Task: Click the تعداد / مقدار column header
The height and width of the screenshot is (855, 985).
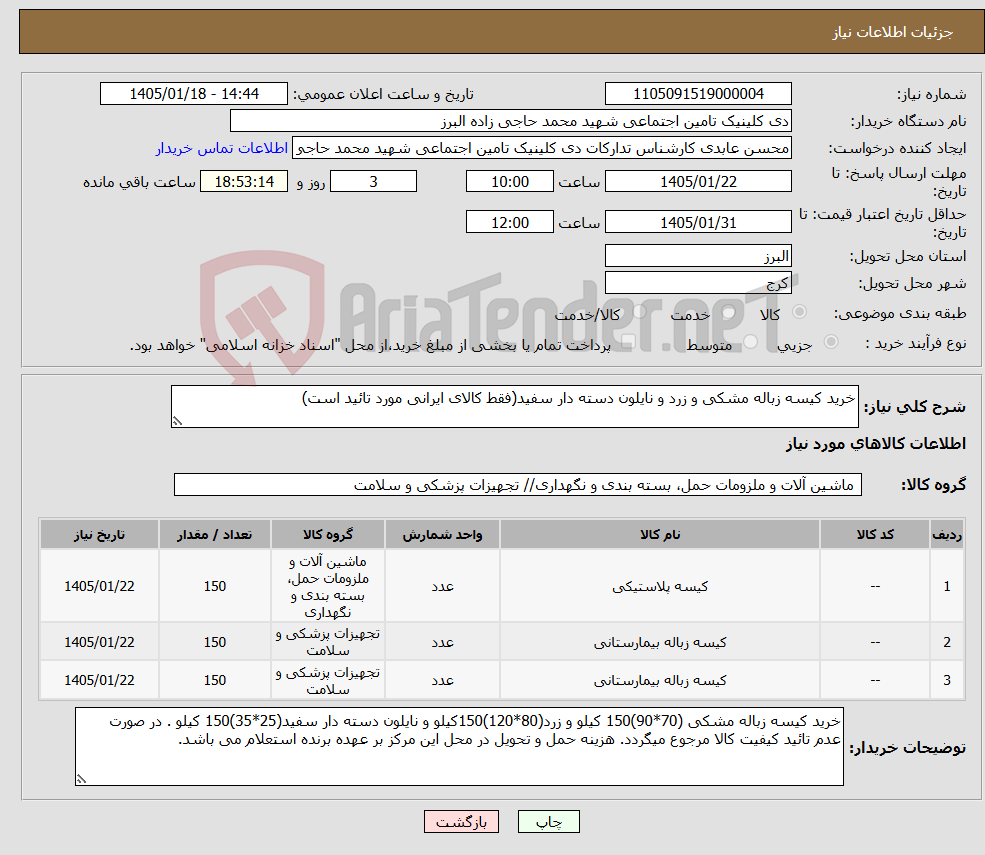Action: [x=214, y=534]
